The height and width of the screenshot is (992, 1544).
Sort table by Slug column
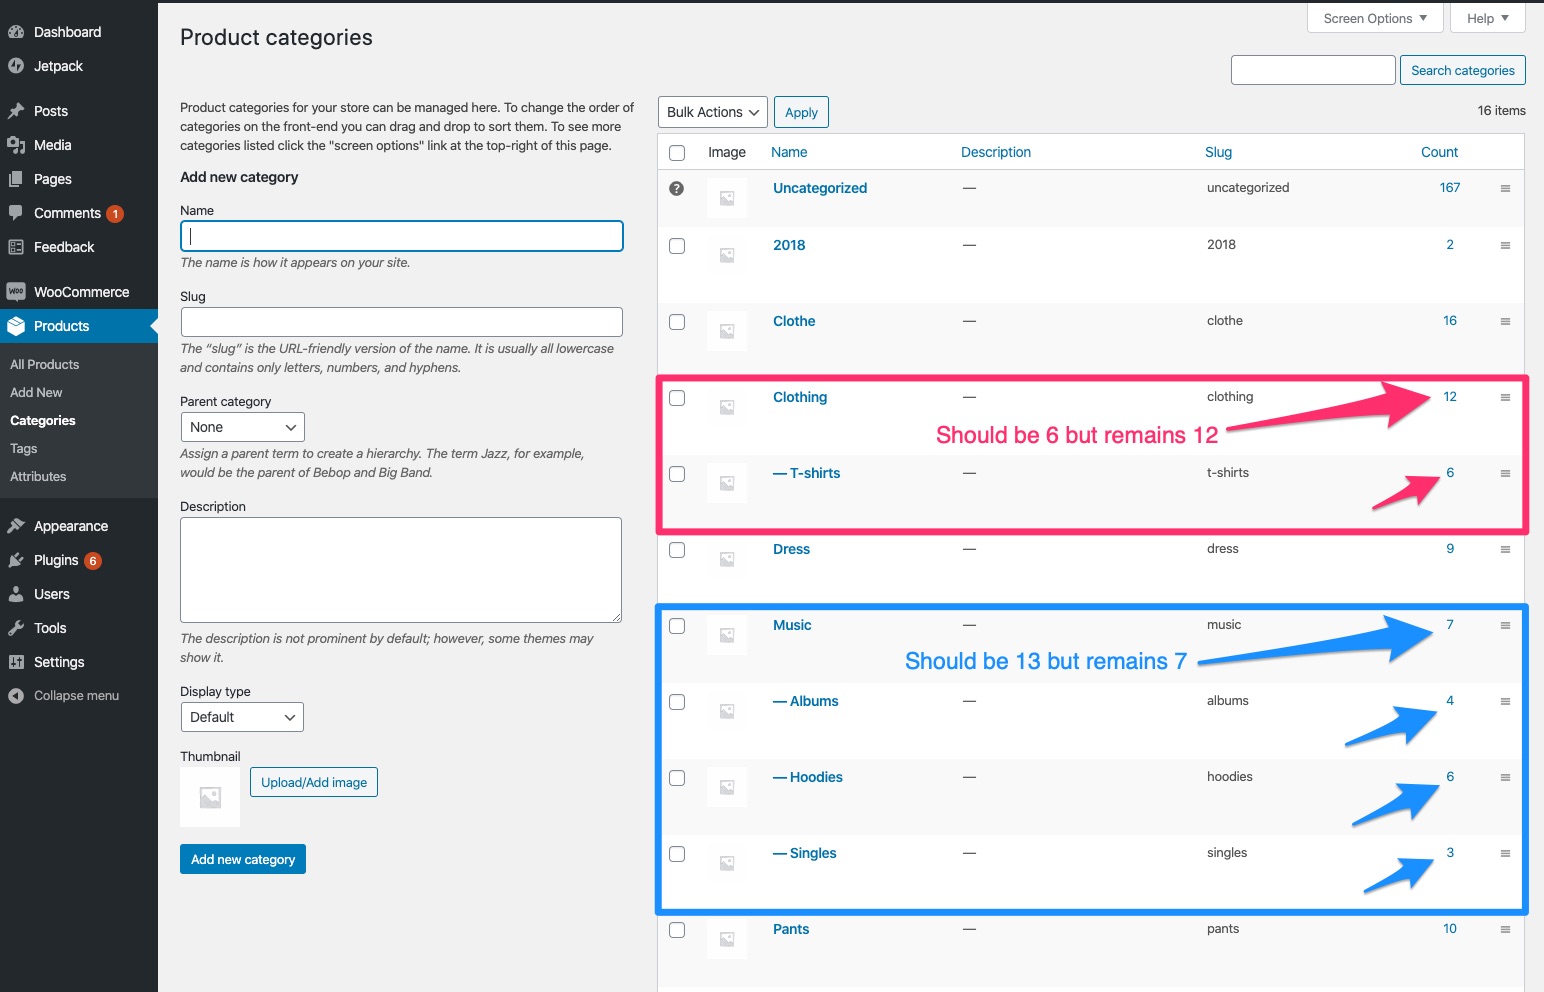pyautogui.click(x=1218, y=152)
